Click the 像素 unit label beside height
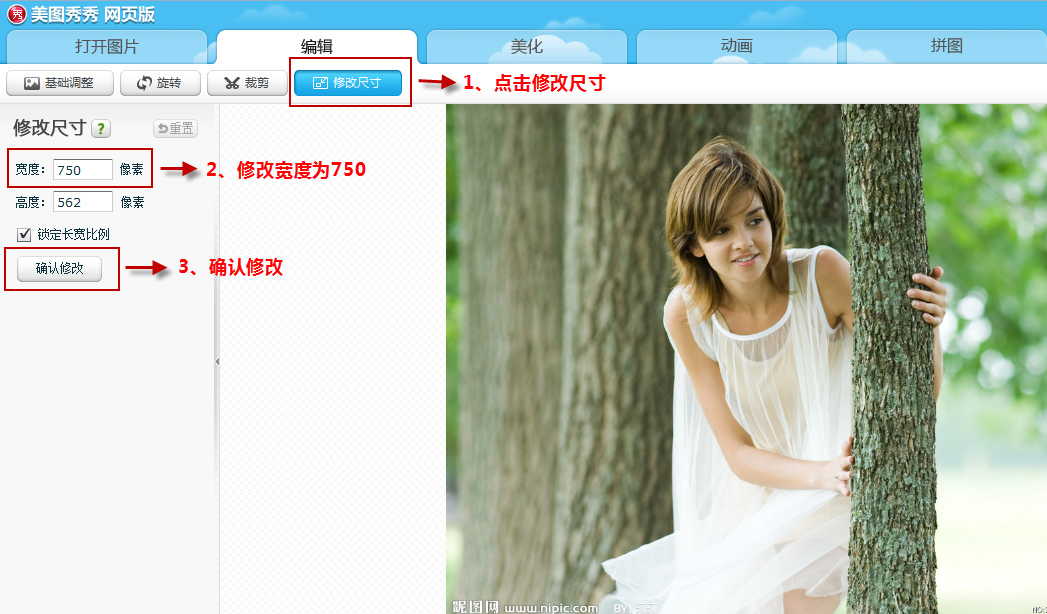The width and height of the screenshot is (1047, 614). [x=132, y=202]
